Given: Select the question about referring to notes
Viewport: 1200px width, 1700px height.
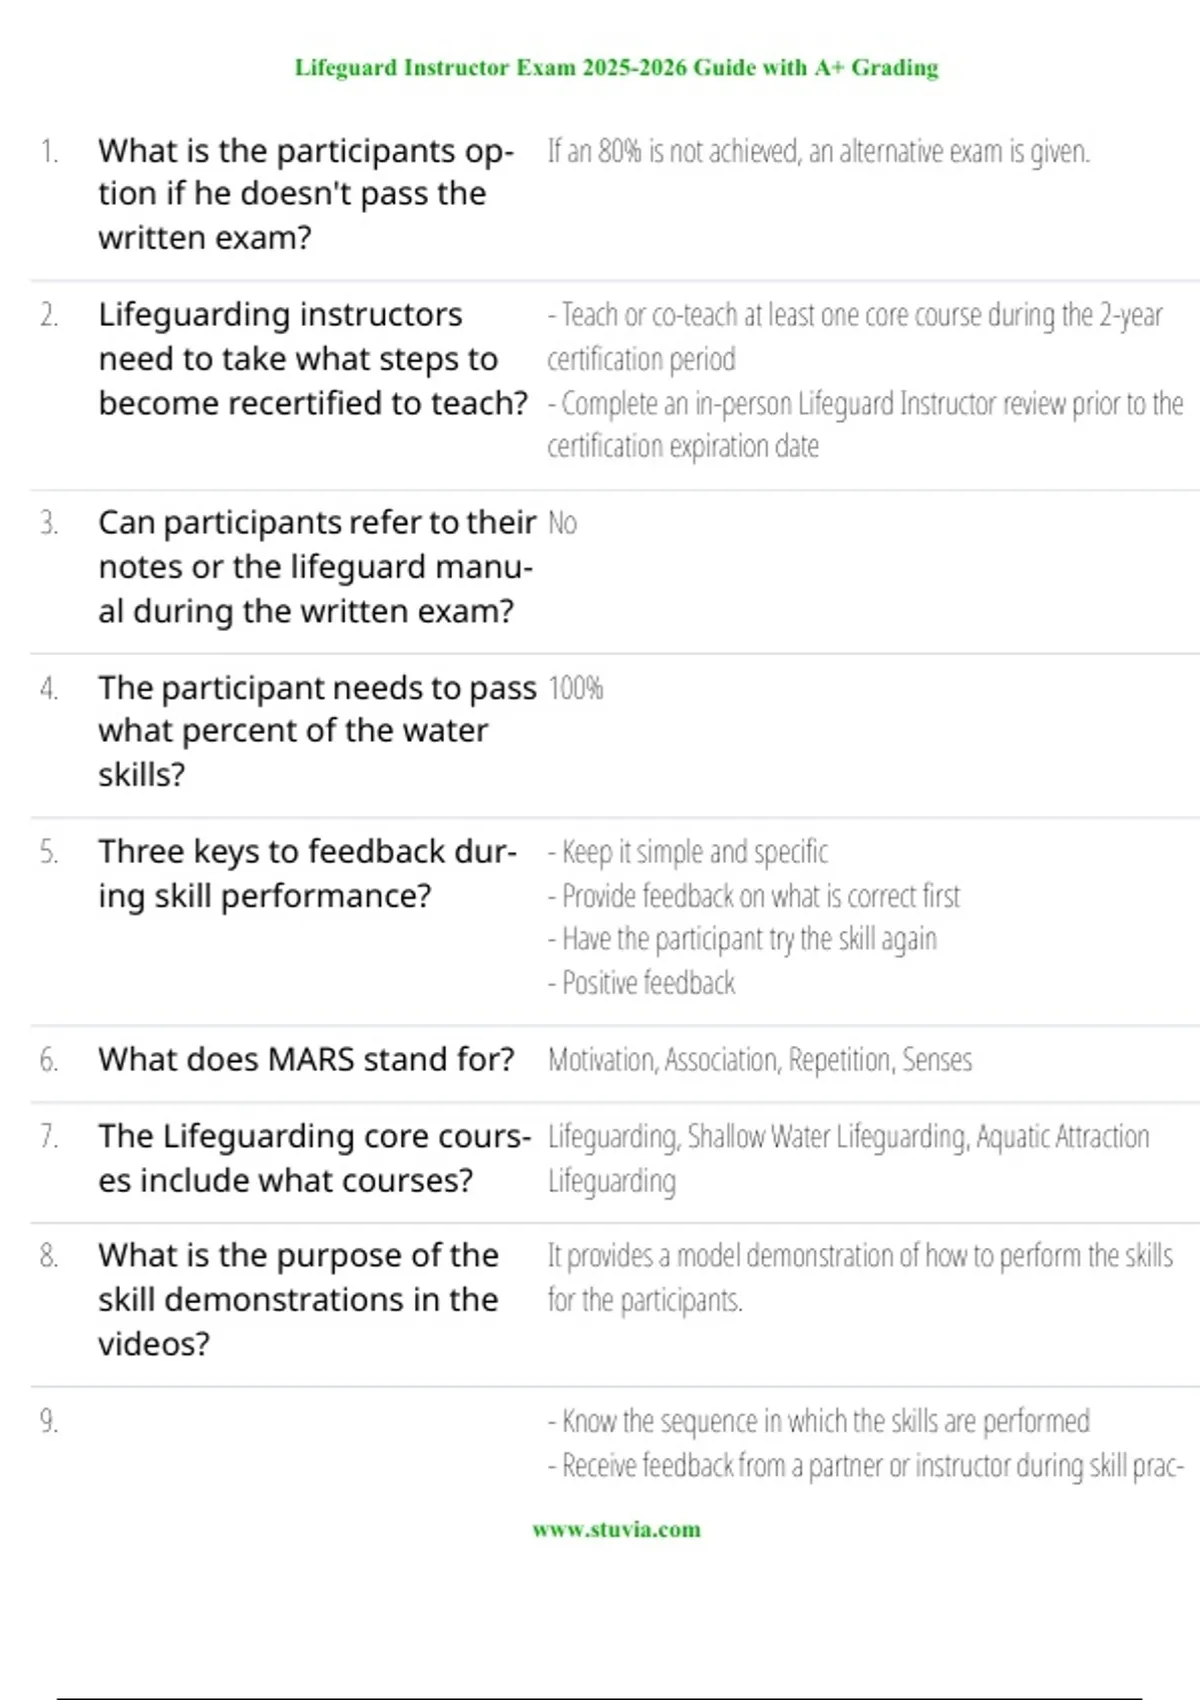Looking at the screenshot, I should pyautogui.click(x=316, y=566).
